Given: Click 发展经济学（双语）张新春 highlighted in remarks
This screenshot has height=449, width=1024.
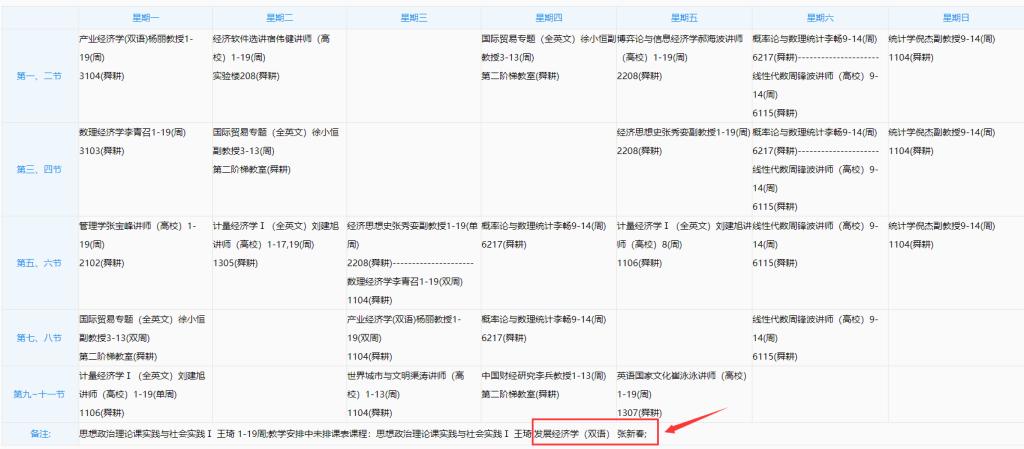Looking at the screenshot, I should click(596, 435).
